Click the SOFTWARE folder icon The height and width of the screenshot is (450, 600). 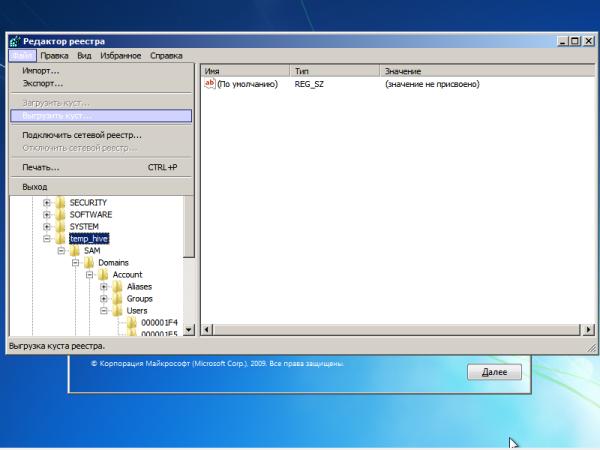pos(60,215)
